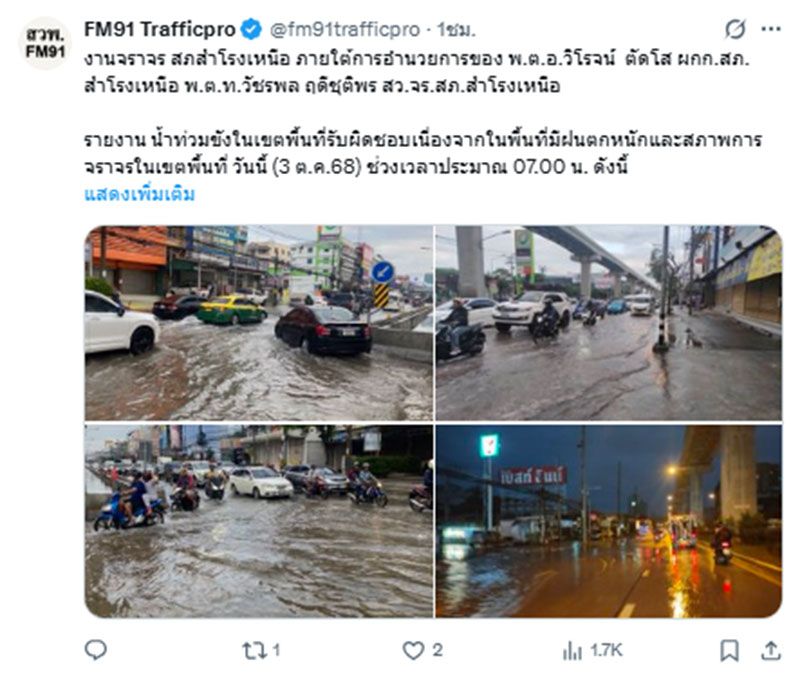Click the FM91 Trafficpro display name
This screenshot has width=800, height=674.
coord(160,30)
